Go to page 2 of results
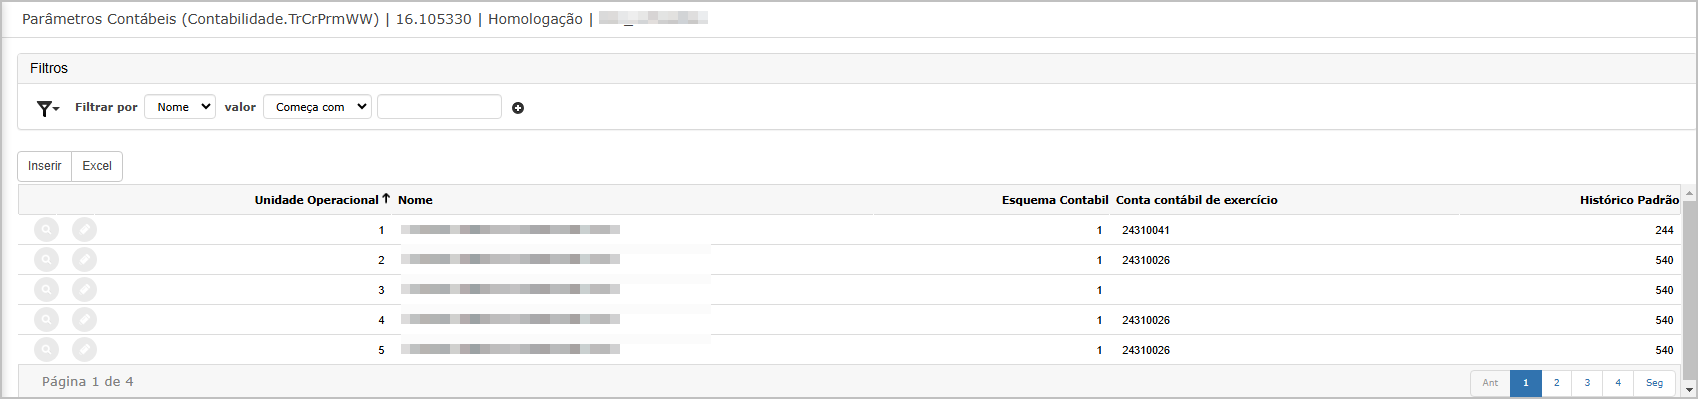1698x399 pixels. point(1556,383)
